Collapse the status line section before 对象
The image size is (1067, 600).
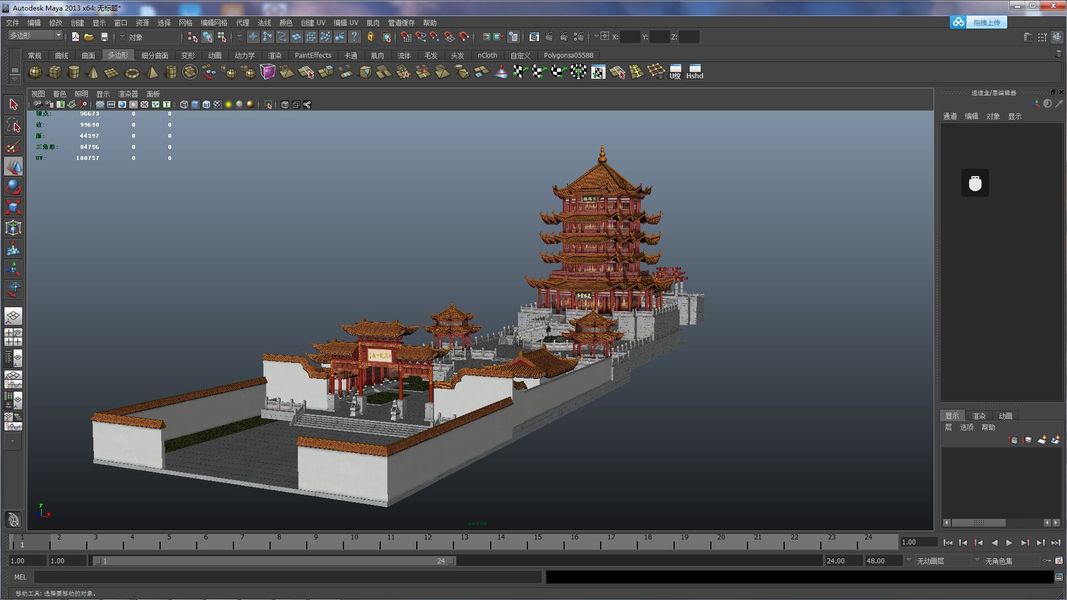(122, 37)
